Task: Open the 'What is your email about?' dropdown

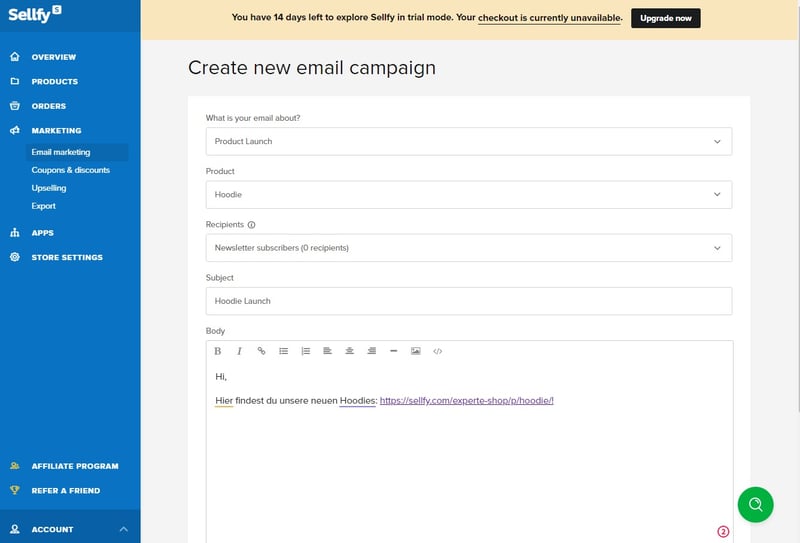Action: [468, 141]
